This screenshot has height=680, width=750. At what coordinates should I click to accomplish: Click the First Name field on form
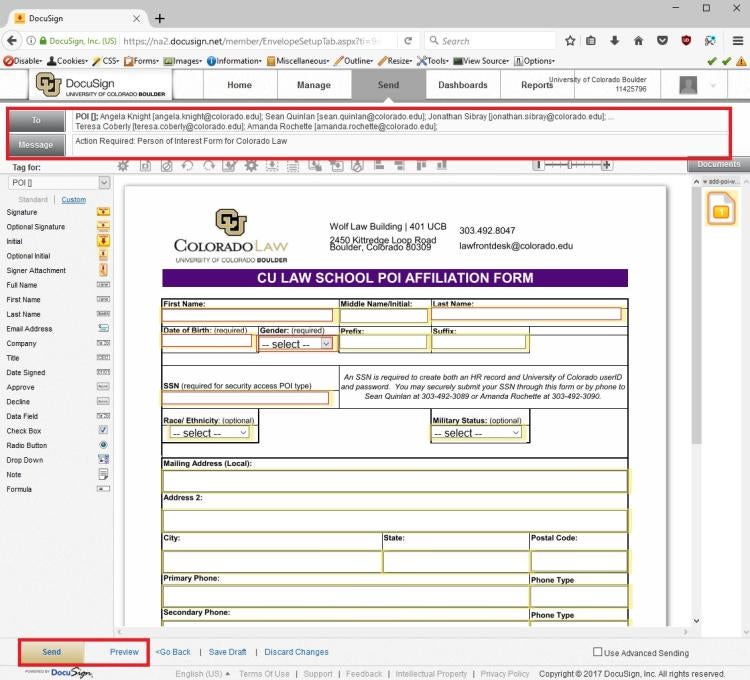coord(247,315)
